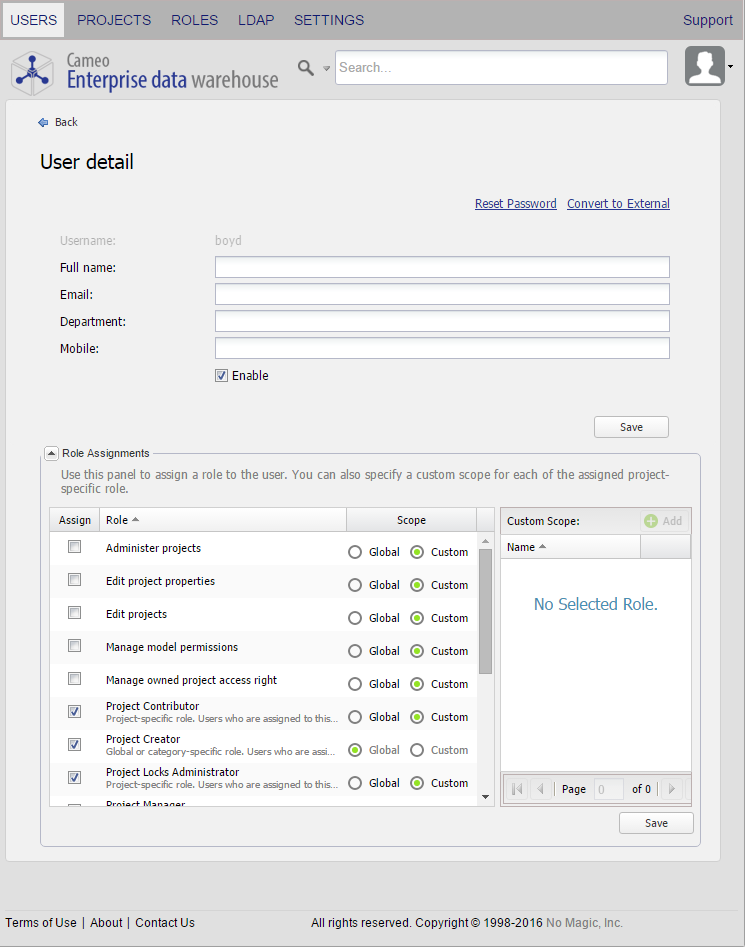Click the search magnifier icon
This screenshot has width=745, height=947.
tap(306, 67)
